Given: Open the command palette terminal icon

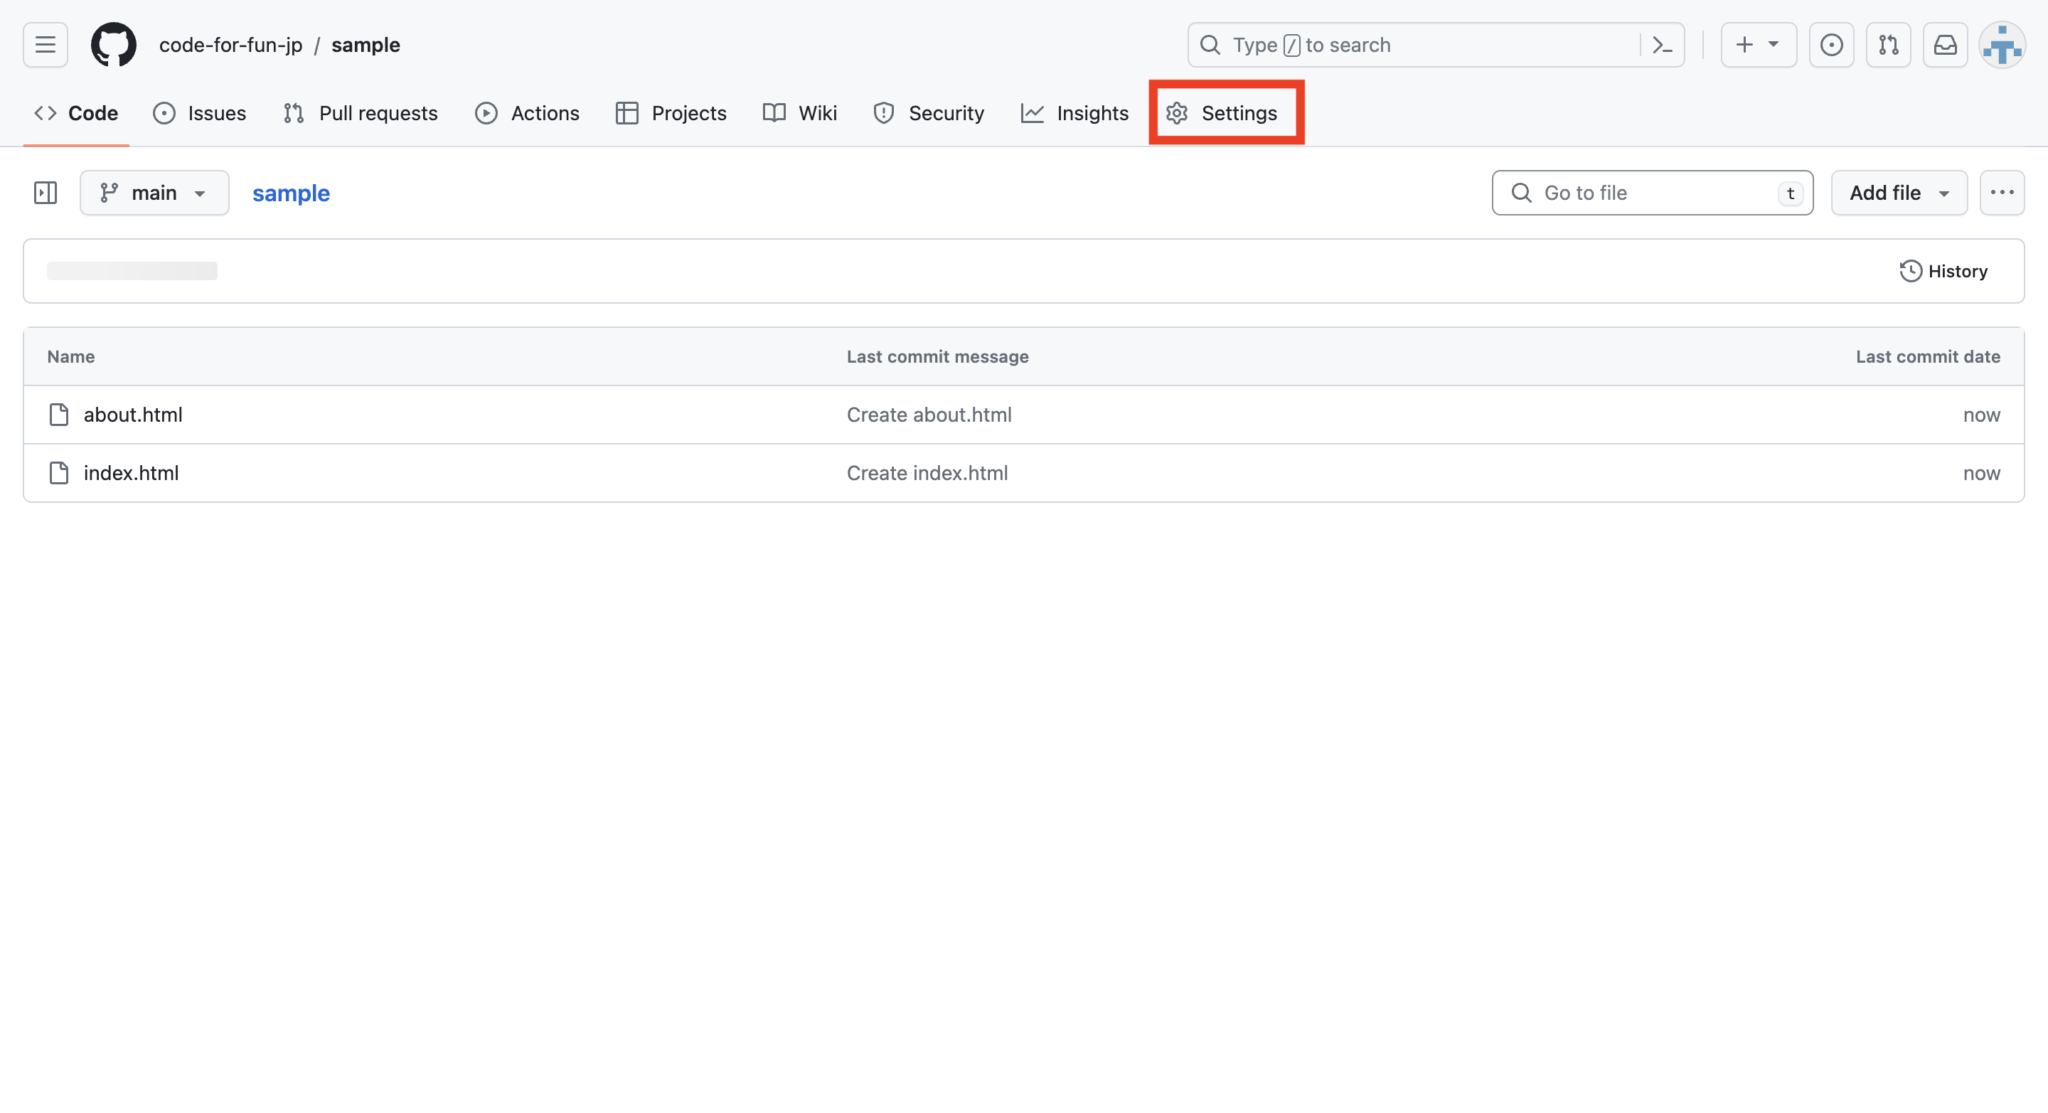Looking at the screenshot, I should [1662, 45].
